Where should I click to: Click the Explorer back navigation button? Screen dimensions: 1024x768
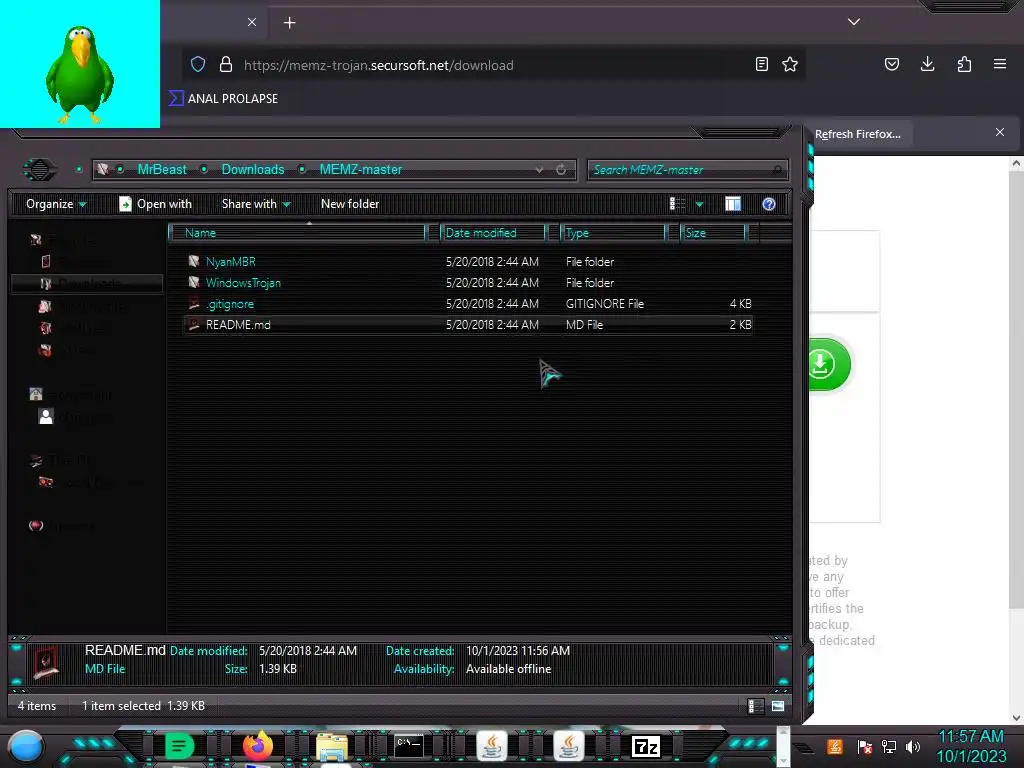pyautogui.click(x=40, y=170)
